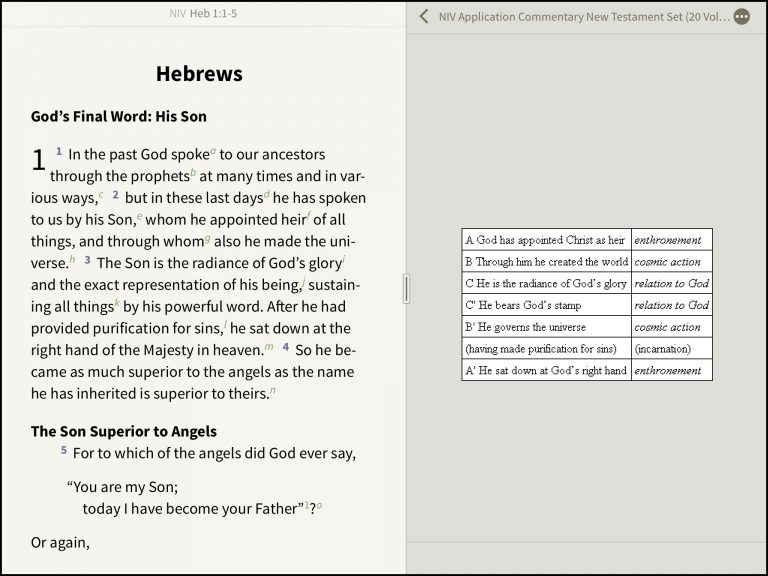
Task: Select 'cosmic action' cell in row B'
Action: [672, 327]
